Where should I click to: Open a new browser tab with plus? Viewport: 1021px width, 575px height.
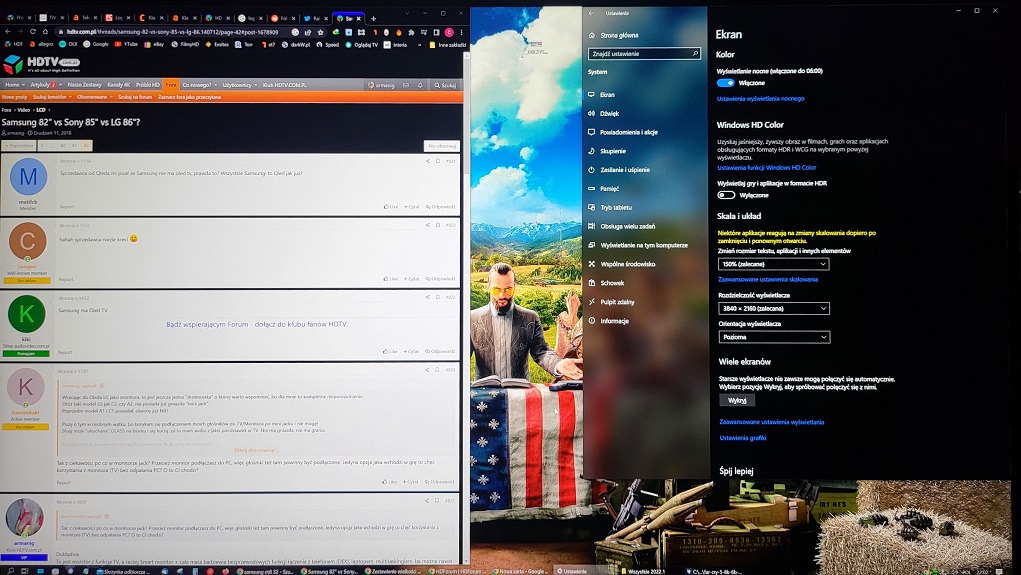tap(373, 18)
